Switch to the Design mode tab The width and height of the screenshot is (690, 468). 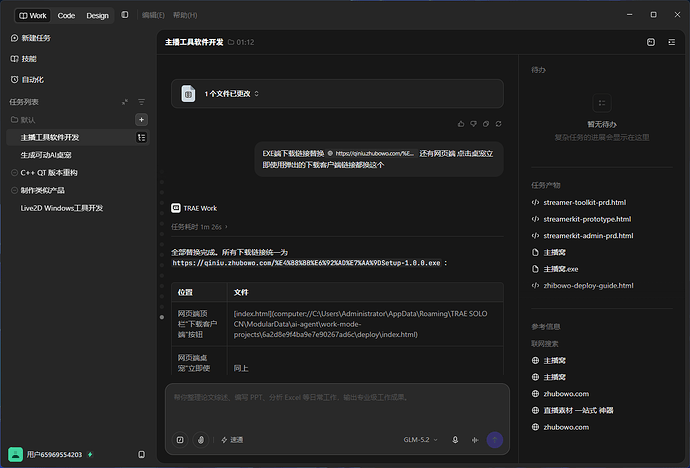(x=97, y=15)
